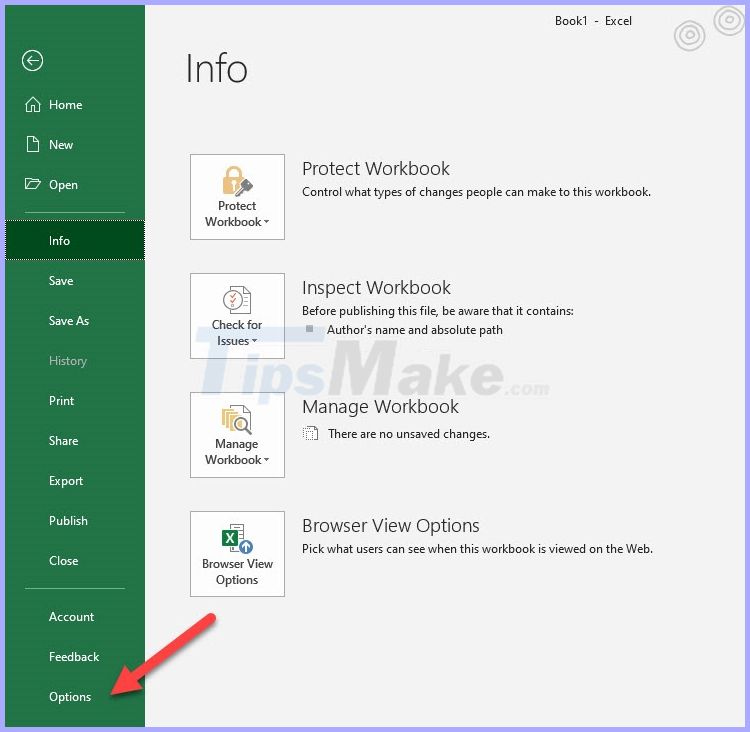750x732 pixels.
Task: Expand the Check for Issues dropdown arrow
Action: [x=255, y=342]
